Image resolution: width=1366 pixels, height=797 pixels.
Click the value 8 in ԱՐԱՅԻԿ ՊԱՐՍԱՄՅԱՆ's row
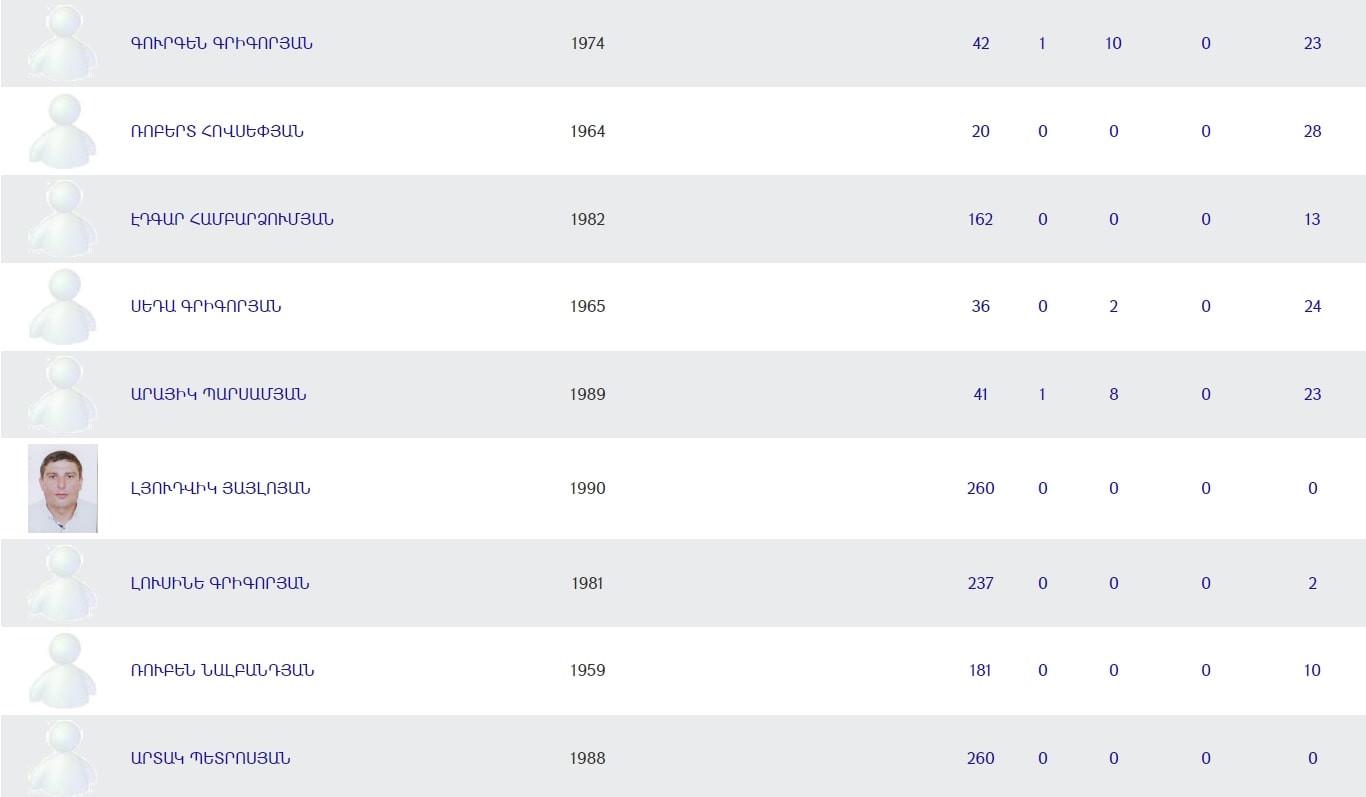pos(1113,394)
